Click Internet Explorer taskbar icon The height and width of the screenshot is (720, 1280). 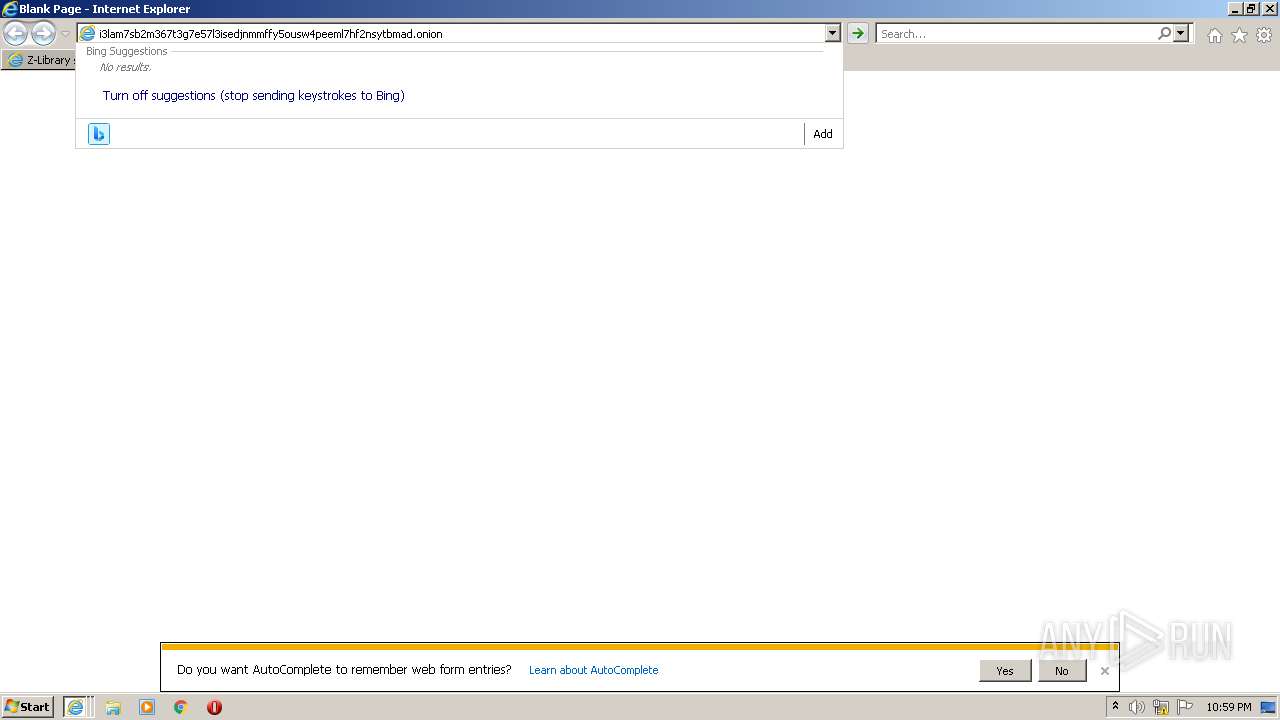(76, 707)
